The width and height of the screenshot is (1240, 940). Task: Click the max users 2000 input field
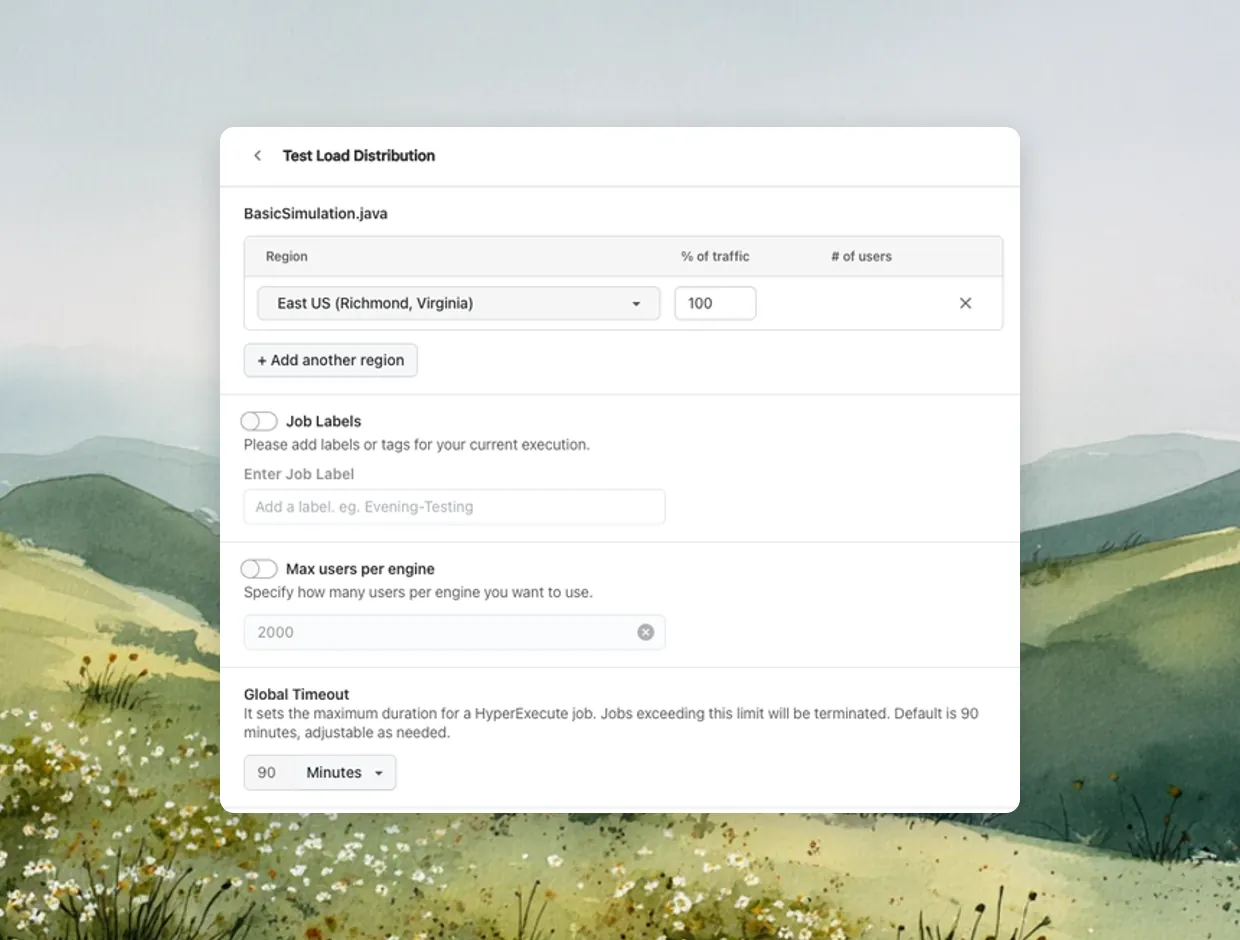click(x=454, y=632)
